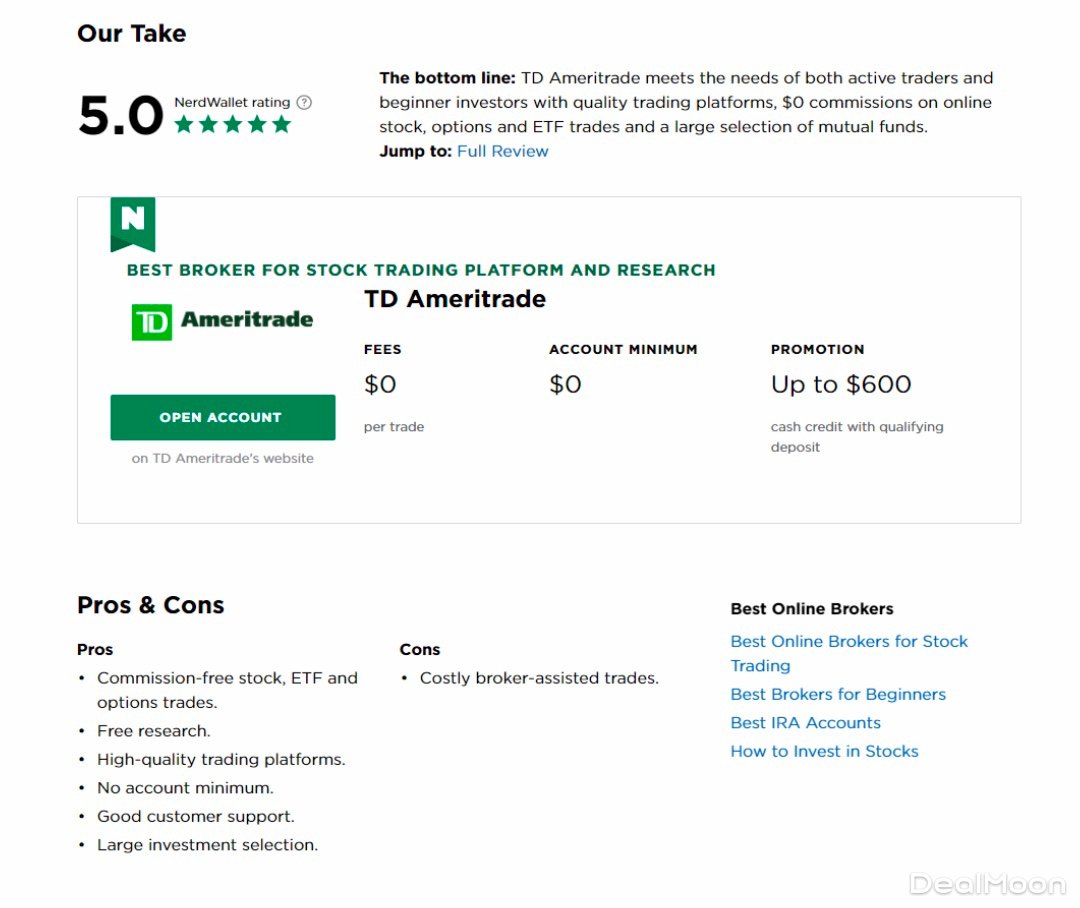Click the first green rating star
The height and width of the screenshot is (908, 1080).
(184, 124)
